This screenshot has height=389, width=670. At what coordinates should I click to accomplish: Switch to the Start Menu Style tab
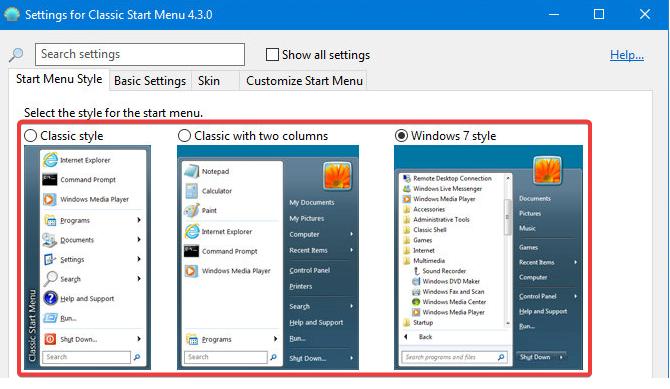click(59, 79)
